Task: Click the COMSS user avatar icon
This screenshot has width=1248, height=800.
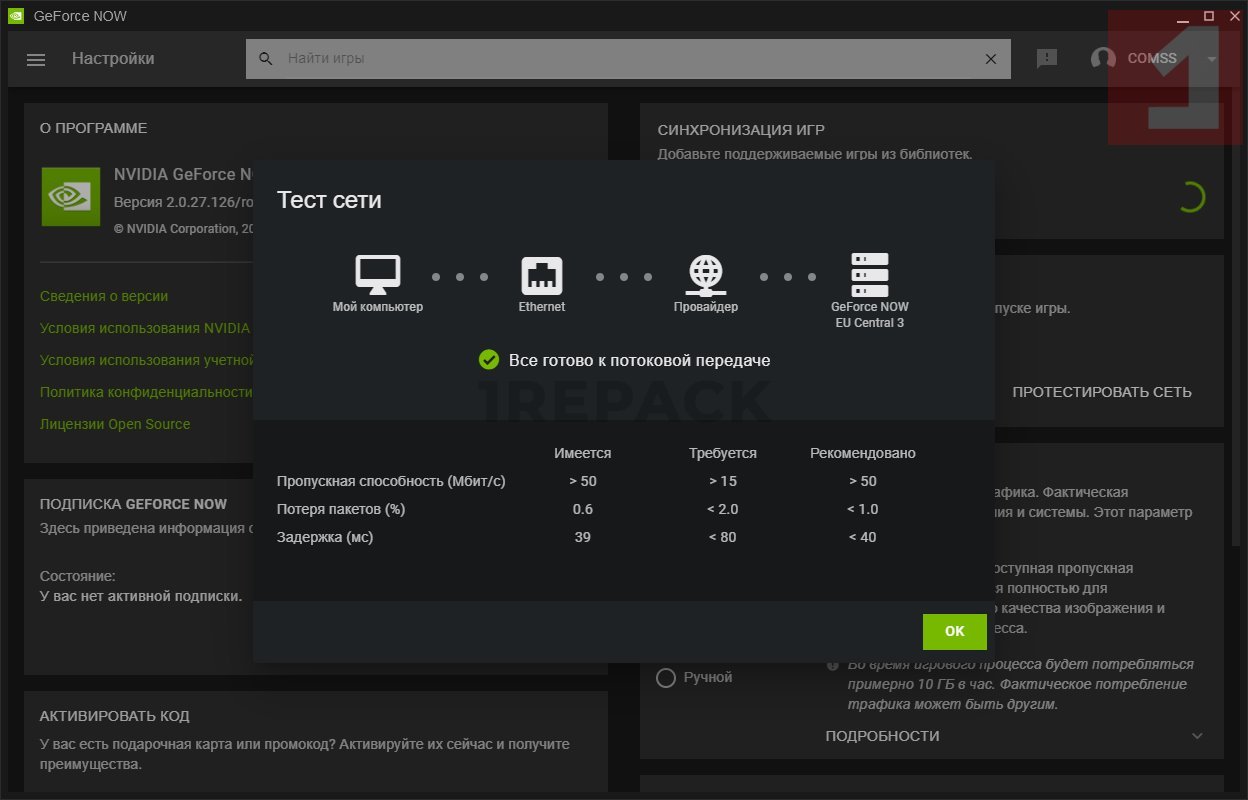Action: pyautogui.click(x=1103, y=59)
